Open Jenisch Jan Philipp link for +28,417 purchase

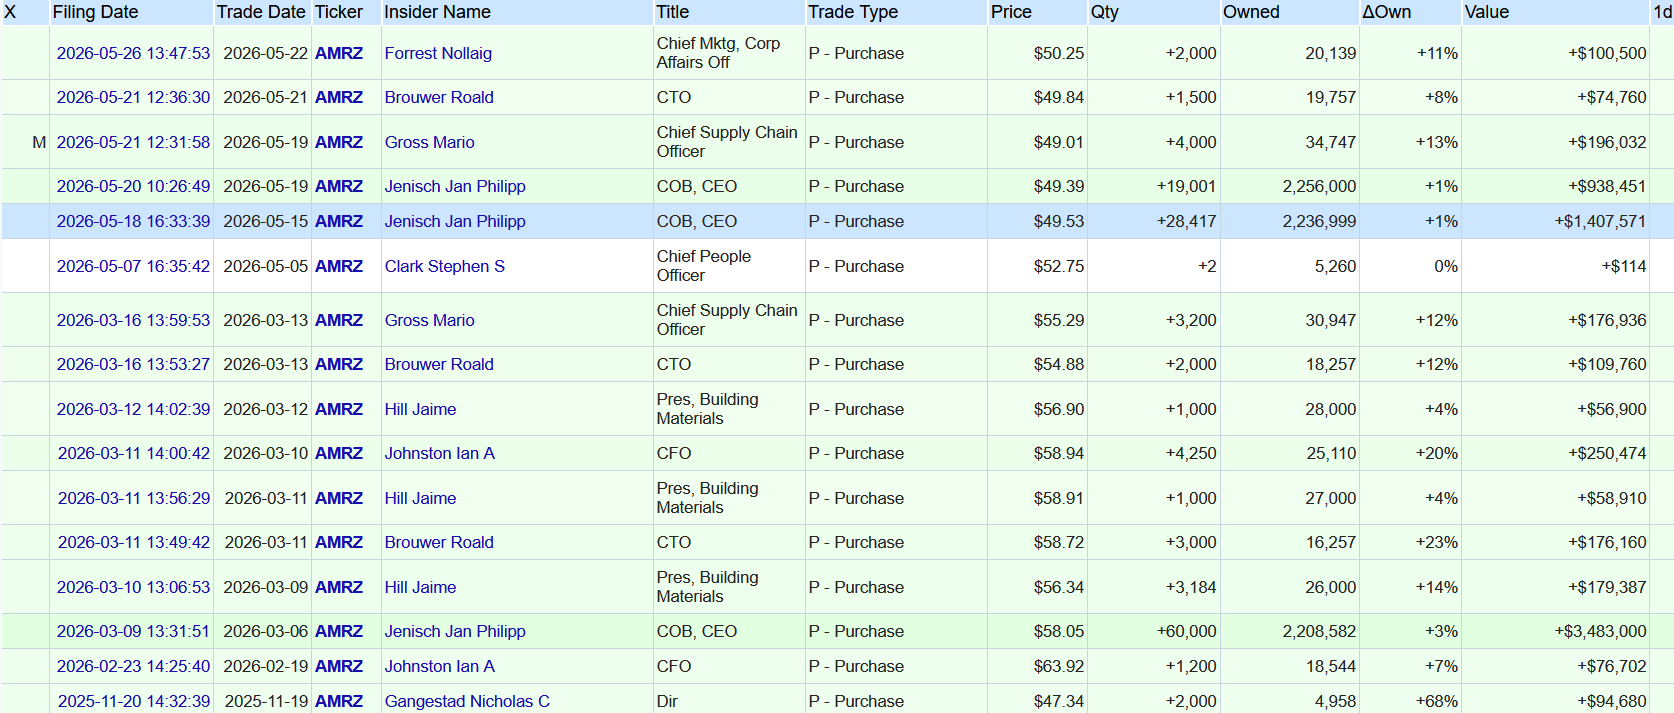coord(455,221)
